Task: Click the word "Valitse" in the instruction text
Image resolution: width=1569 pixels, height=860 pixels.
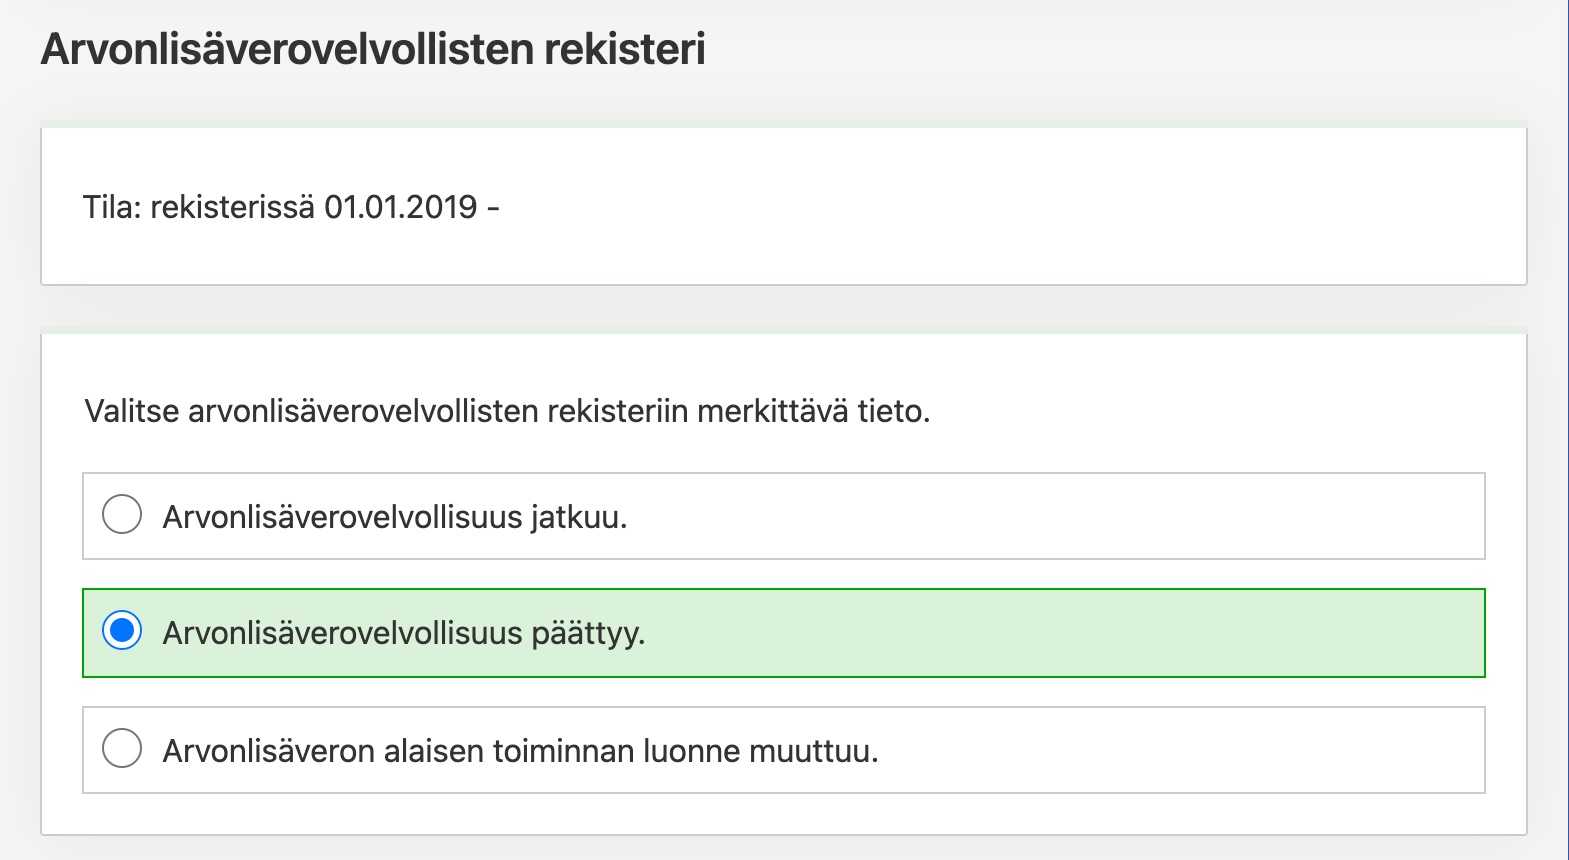Action: pos(132,411)
